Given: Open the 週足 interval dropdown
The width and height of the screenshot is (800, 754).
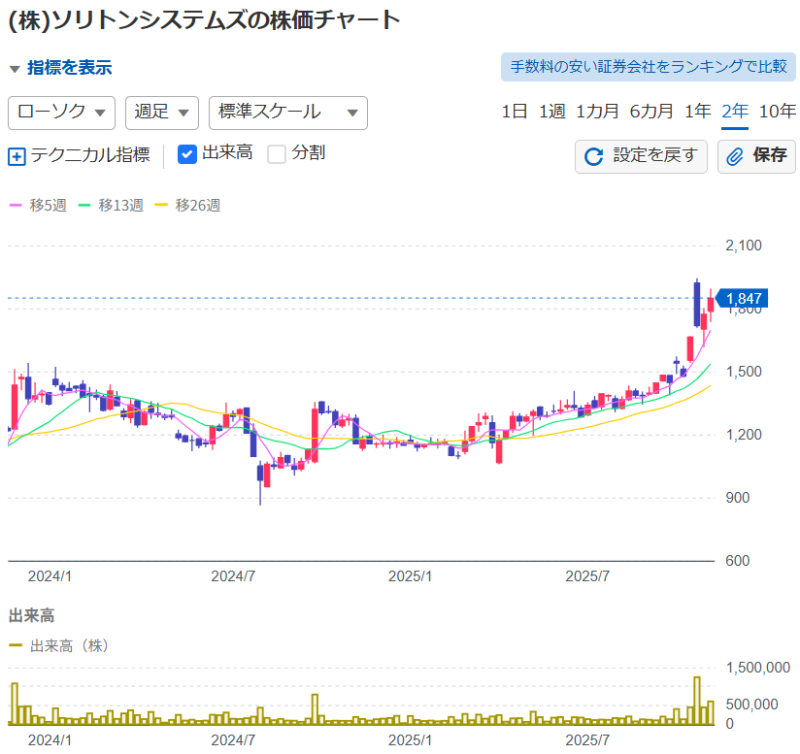Looking at the screenshot, I should [162, 112].
